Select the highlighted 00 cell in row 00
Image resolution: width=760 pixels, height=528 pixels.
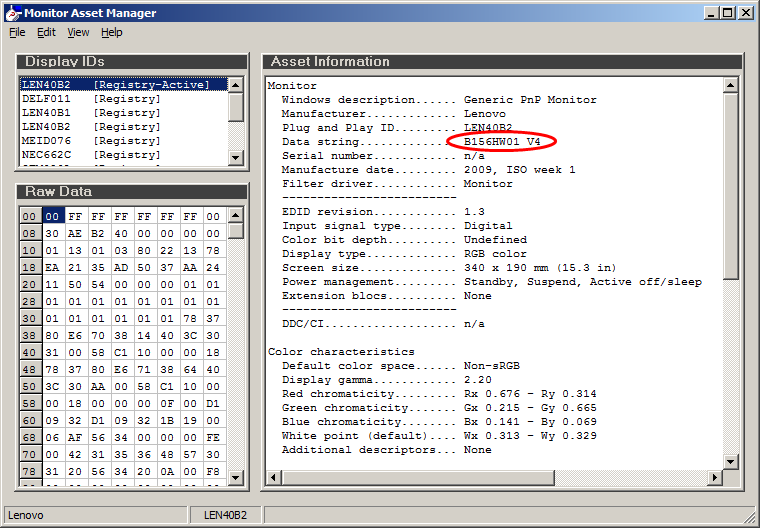(x=52, y=217)
